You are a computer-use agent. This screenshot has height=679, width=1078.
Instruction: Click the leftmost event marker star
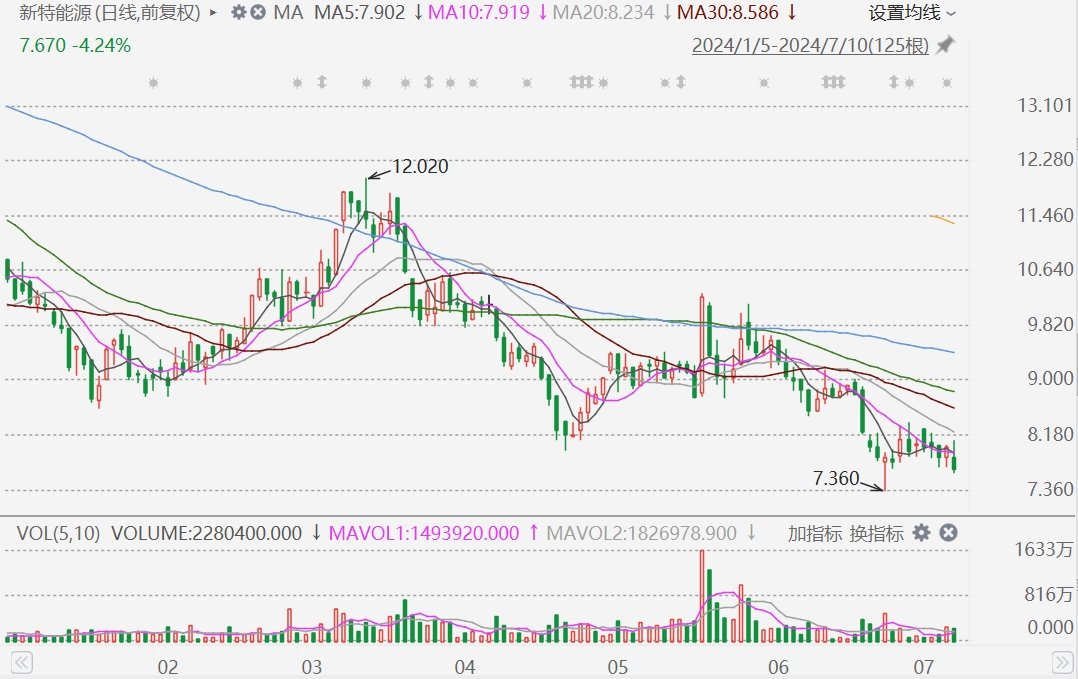click(152, 83)
